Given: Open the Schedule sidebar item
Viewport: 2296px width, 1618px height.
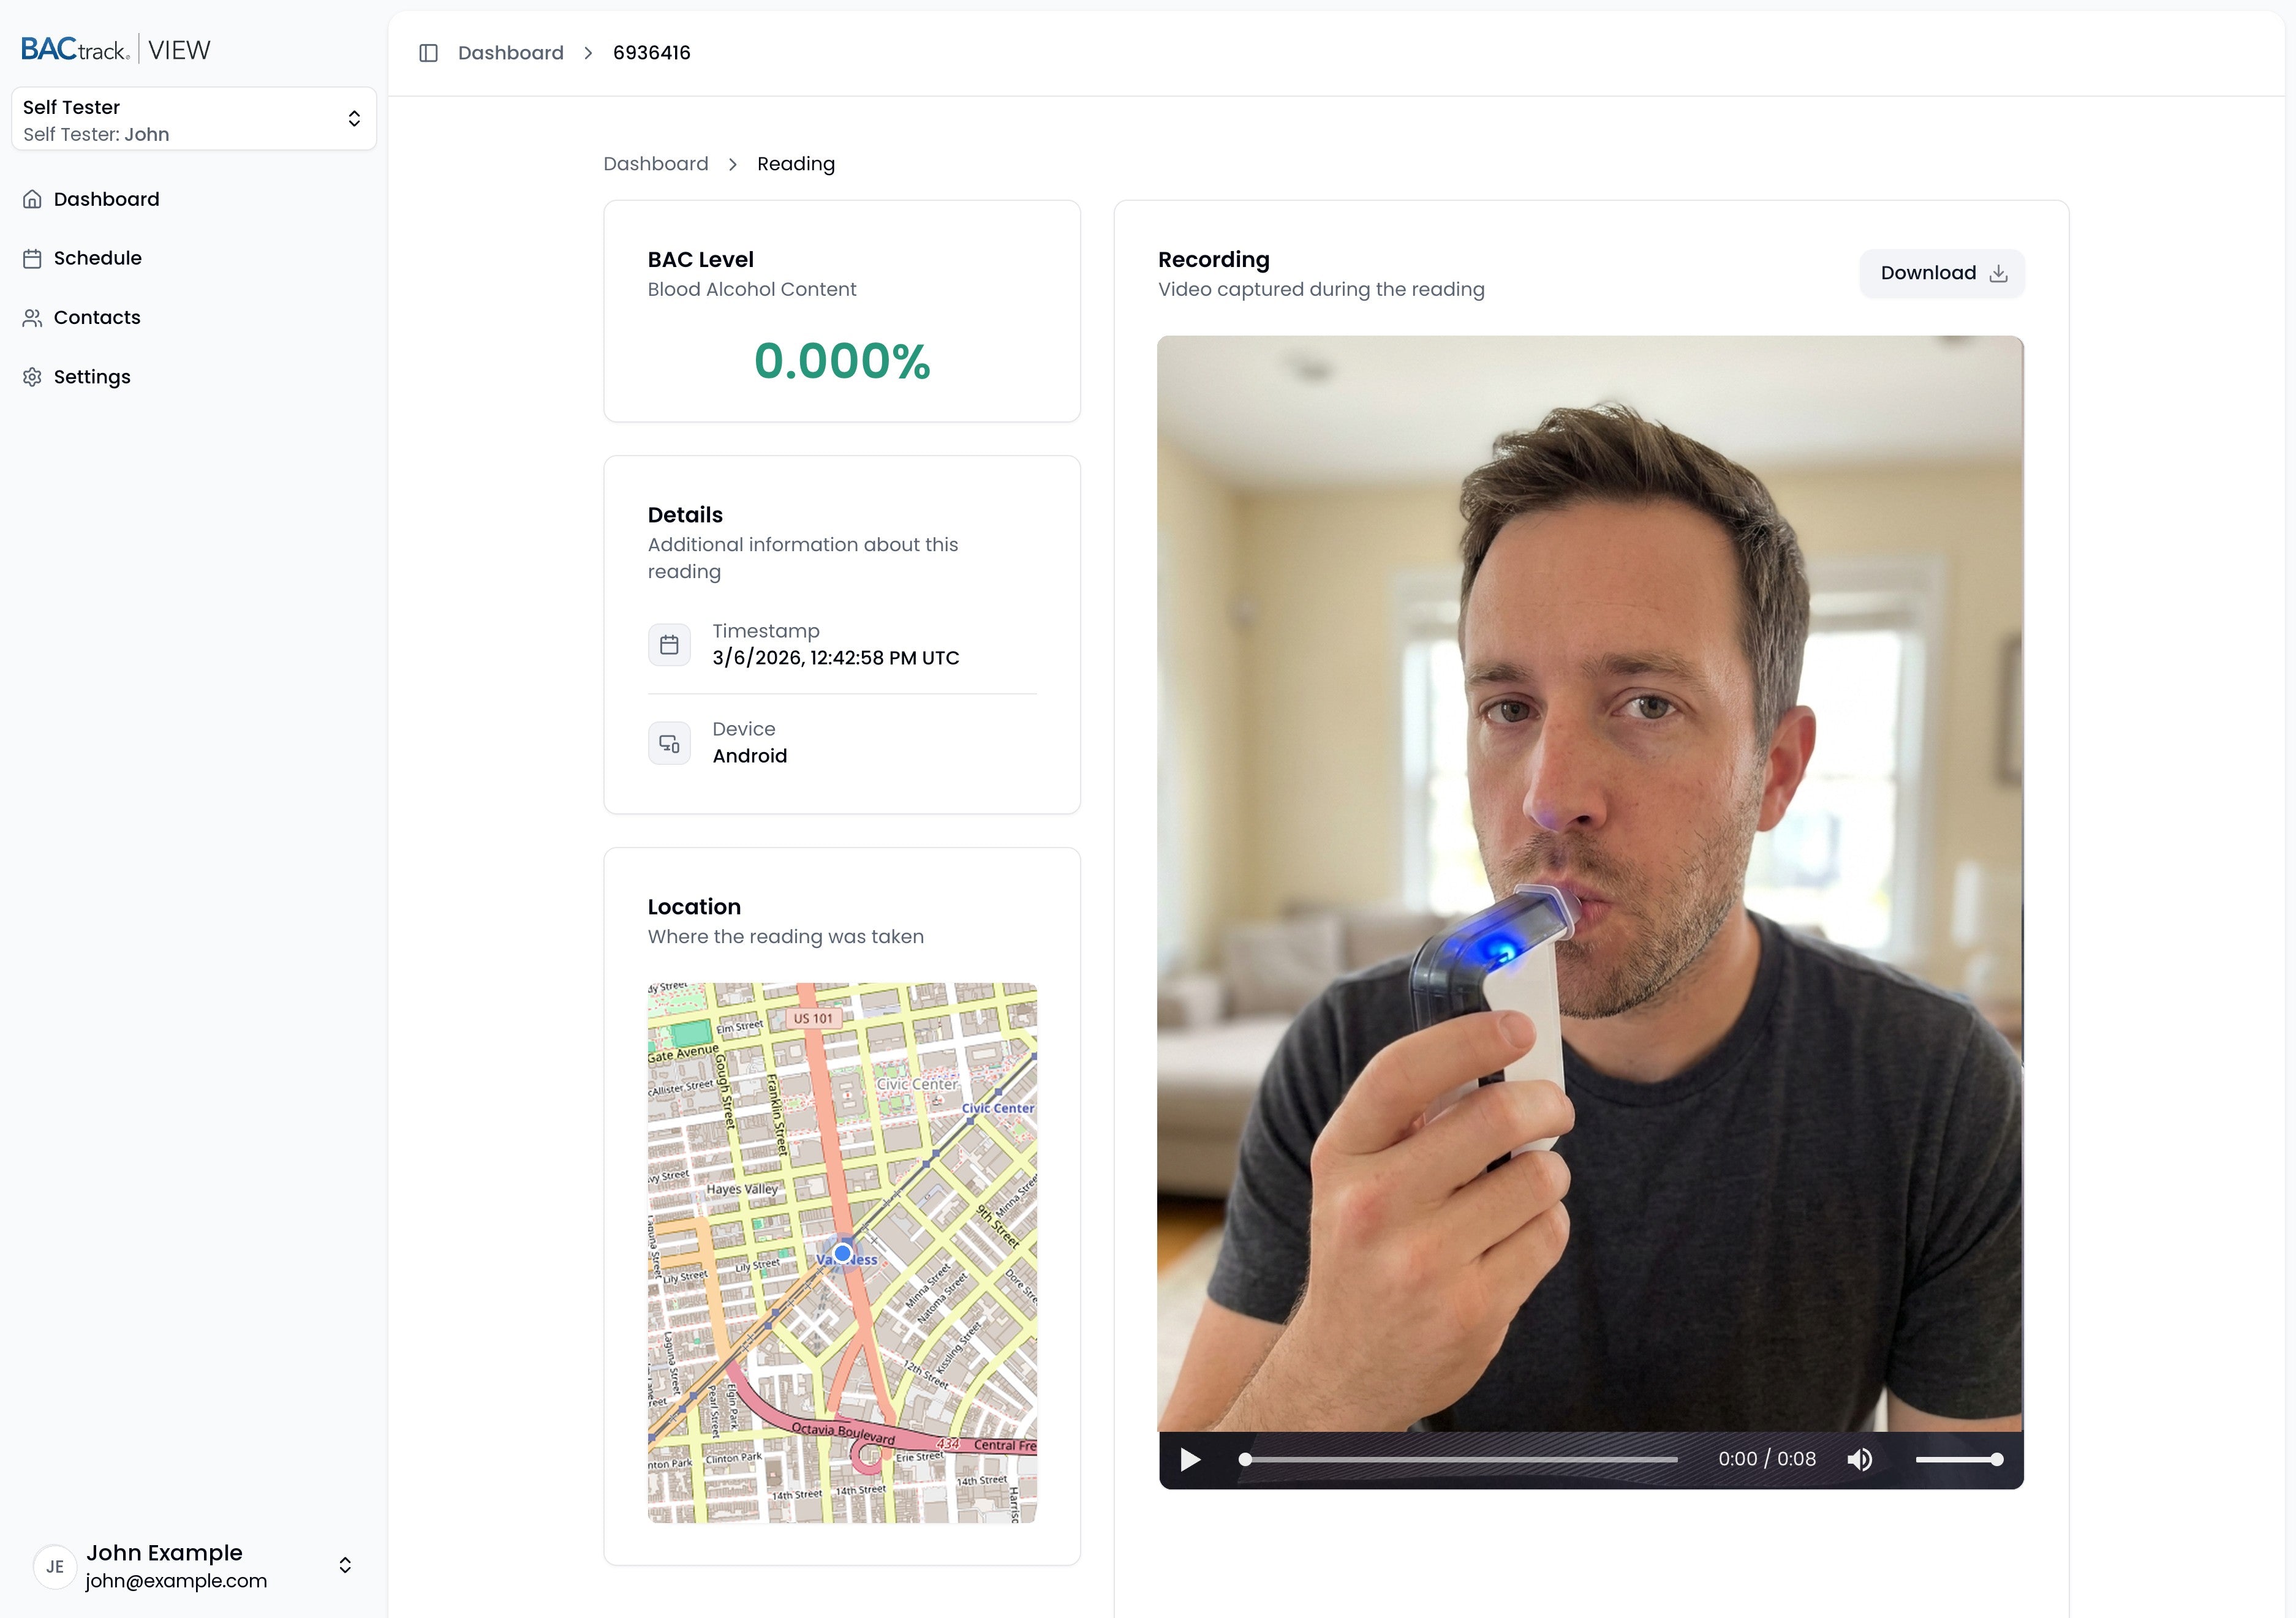Looking at the screenshot, I should [x=193, y=258].
